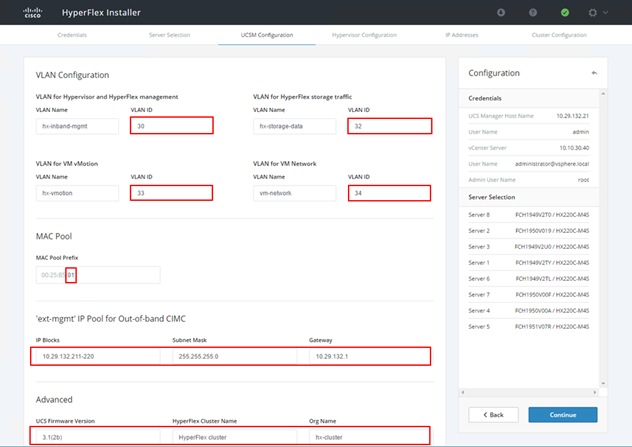
Task: Select UCS Manager Host Name value 10.29.132.21
Action: pos(572,116)
